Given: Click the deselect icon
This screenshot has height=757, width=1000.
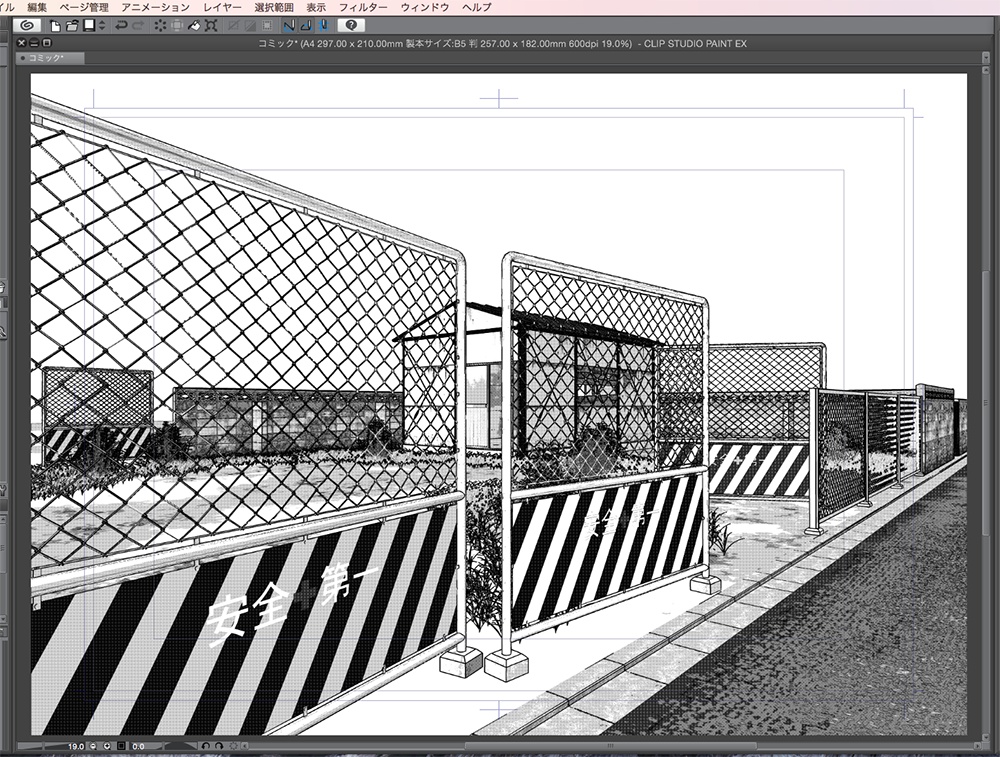Looking at the screenshot, I should [x=234, y=26].
